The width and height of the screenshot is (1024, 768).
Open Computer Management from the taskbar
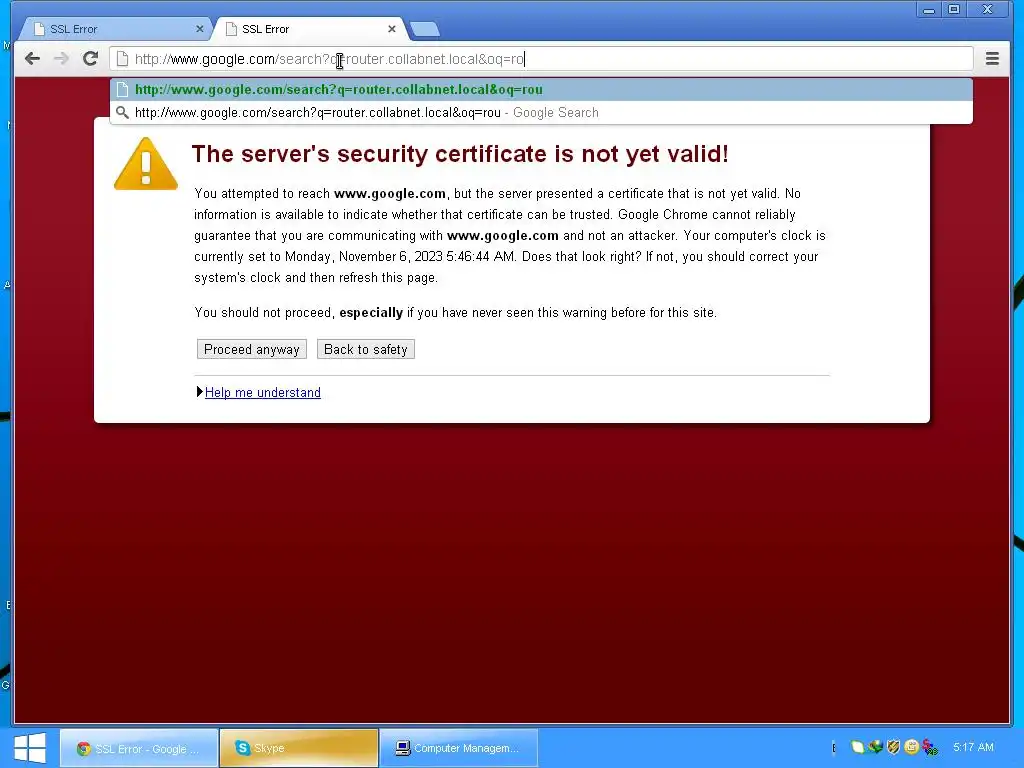pos(458,748)
